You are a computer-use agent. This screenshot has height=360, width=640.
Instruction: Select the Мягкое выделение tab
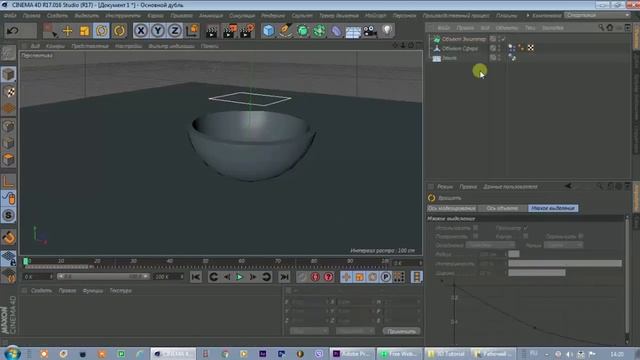tap(553, 208)
